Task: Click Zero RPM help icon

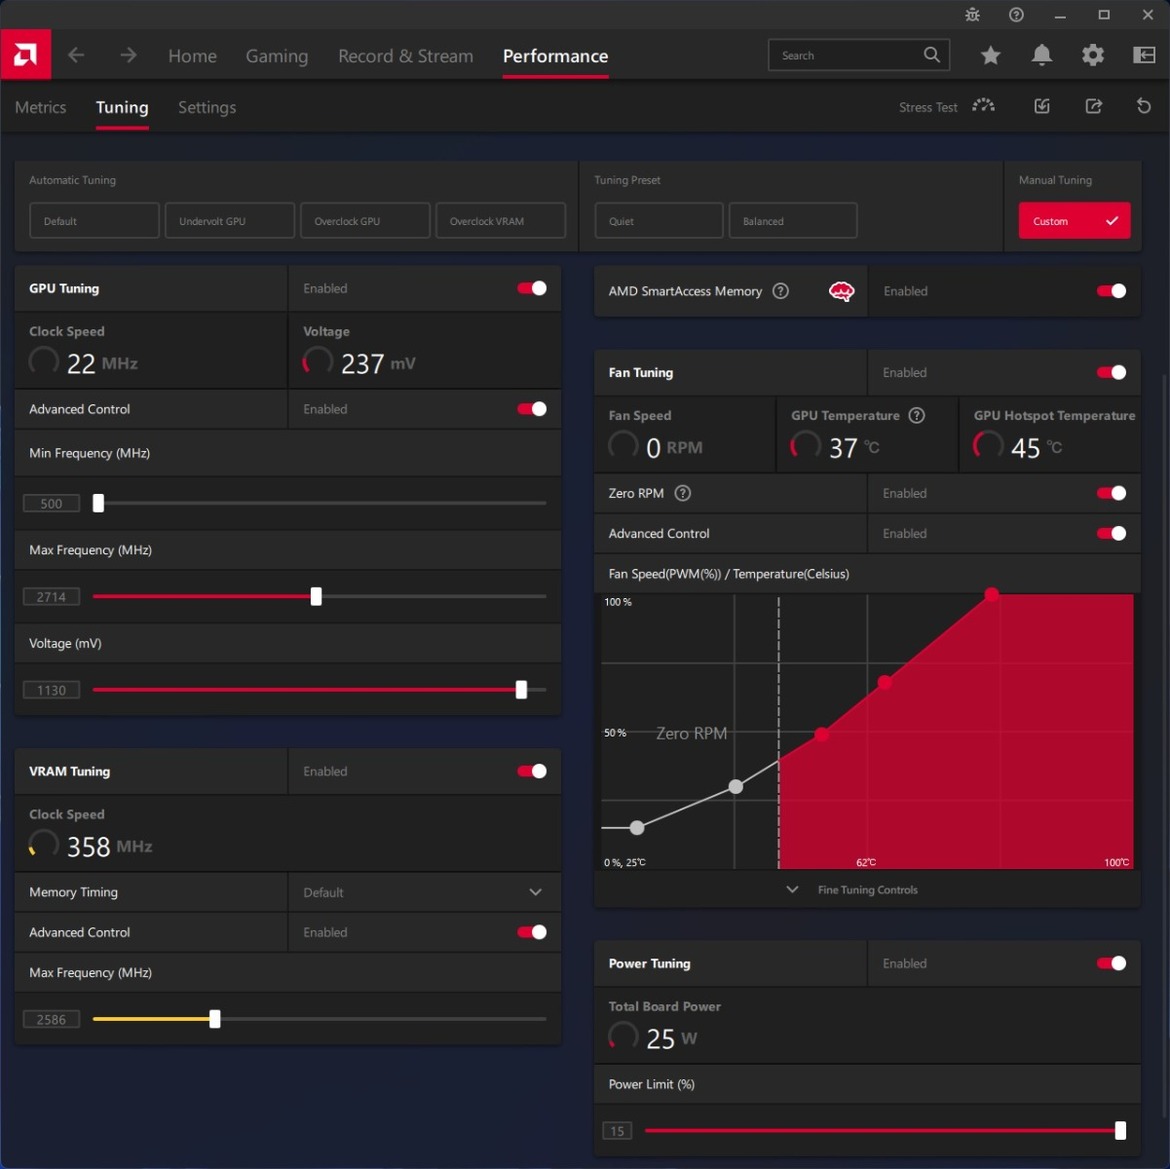Action: [682, 493]
